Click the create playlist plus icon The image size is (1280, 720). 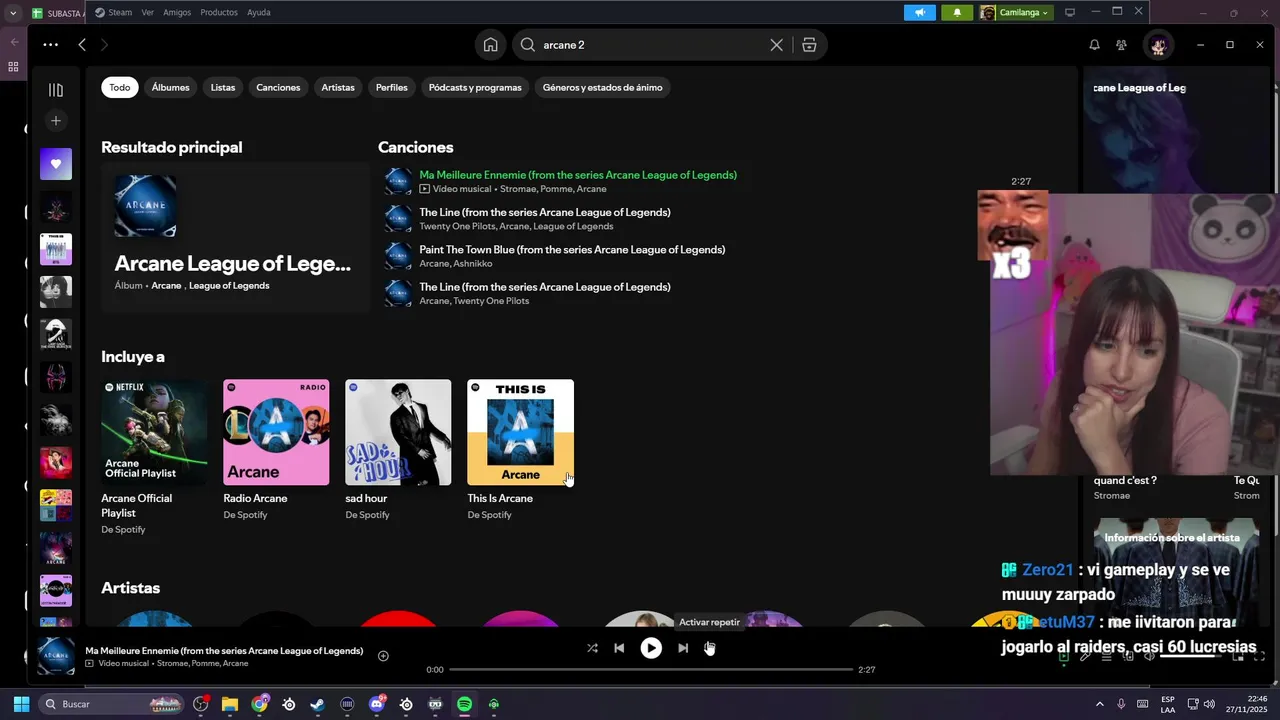pos(56,121)
